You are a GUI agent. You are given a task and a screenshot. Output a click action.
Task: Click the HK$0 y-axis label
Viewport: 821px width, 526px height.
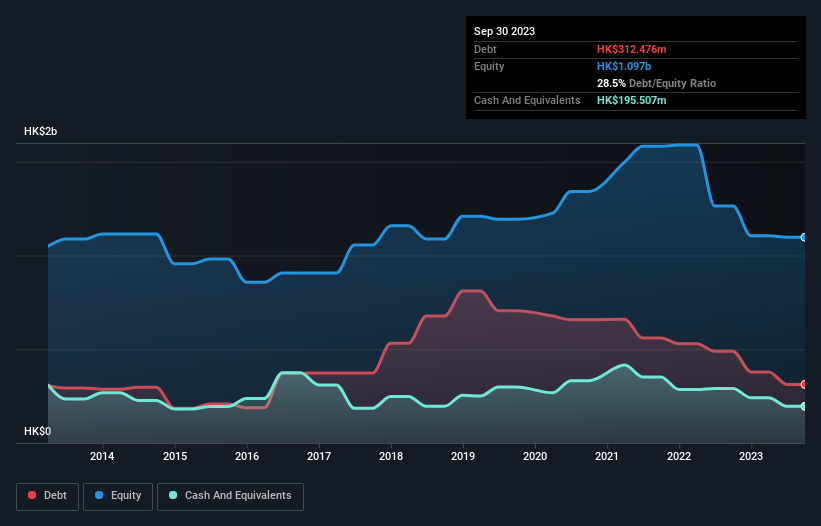point(38,431)
